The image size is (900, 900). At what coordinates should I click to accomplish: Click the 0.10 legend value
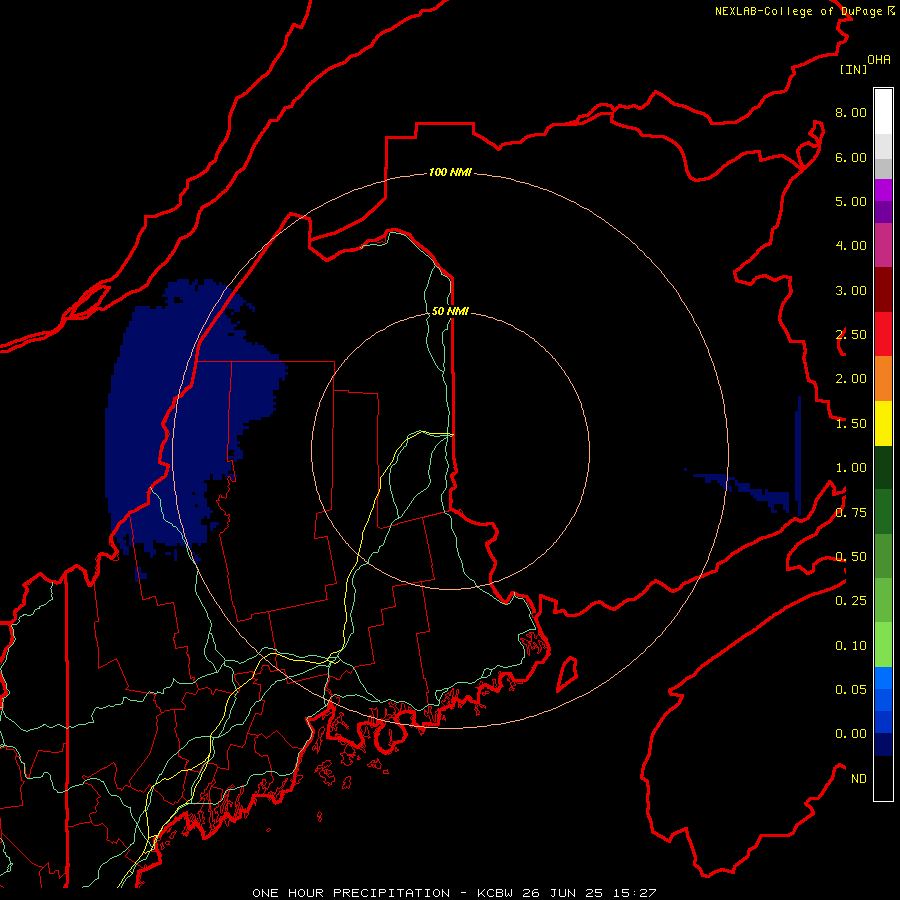tap(851, 646)
